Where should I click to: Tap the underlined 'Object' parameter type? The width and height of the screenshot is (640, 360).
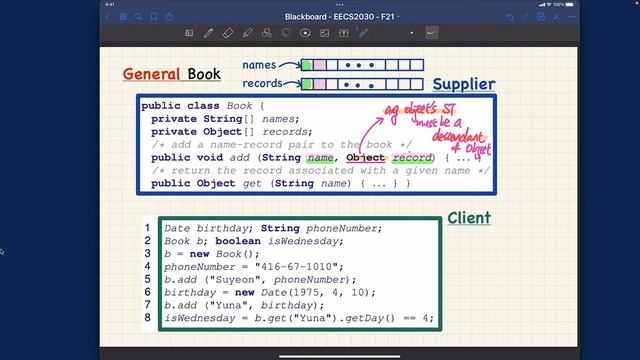[x=365, y=158]
